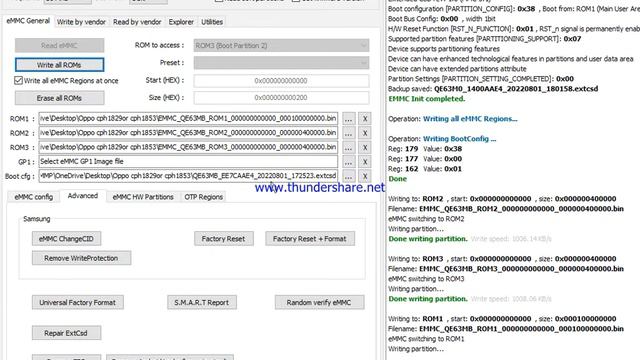This screenshot has height=360, width=640.
Task: Click Write all ROMs button
Action: (x=59, y=64)
